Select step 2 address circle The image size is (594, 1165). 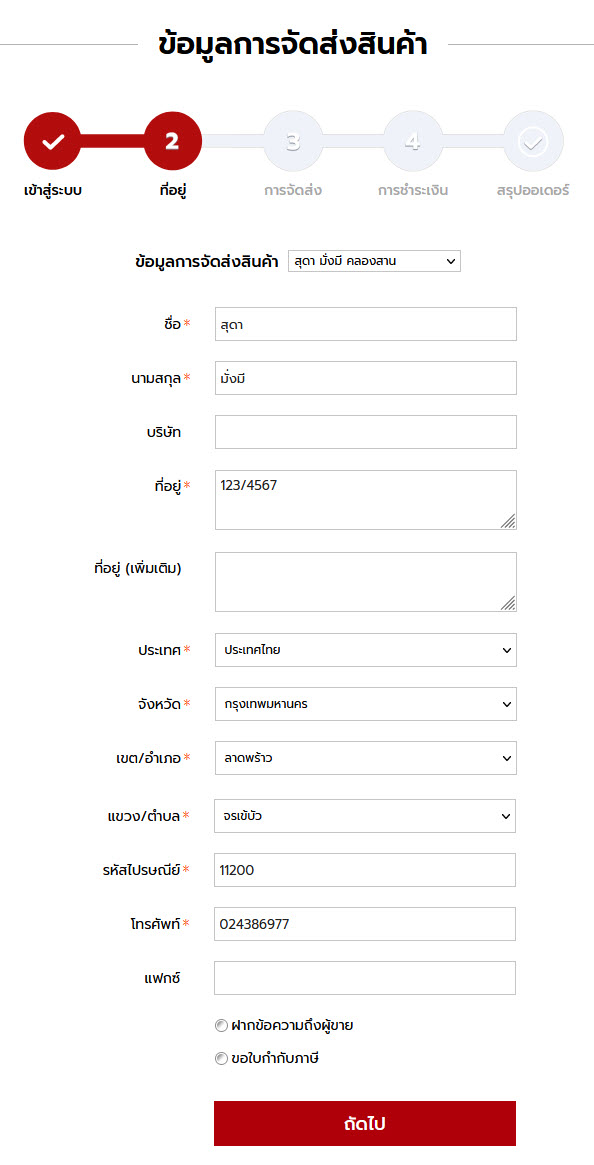172,141
